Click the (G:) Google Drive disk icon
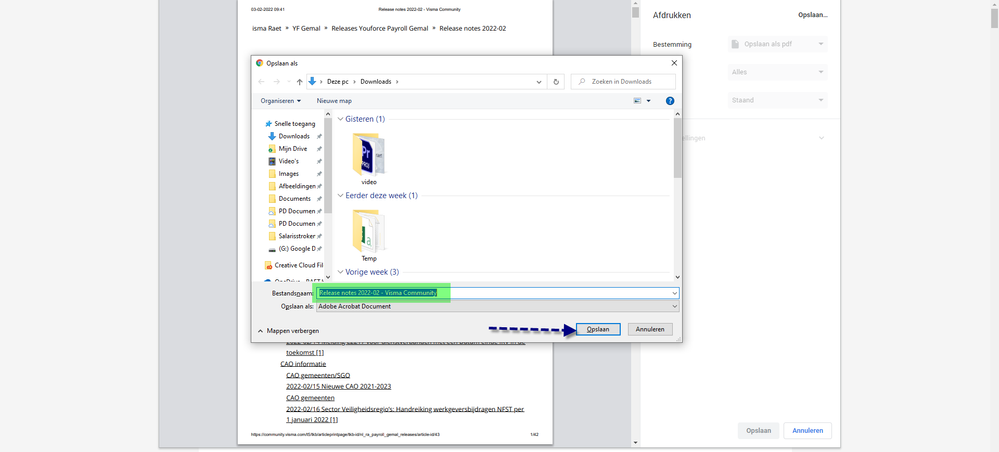Viewport: 999px width, 452px height. (272, 249)
